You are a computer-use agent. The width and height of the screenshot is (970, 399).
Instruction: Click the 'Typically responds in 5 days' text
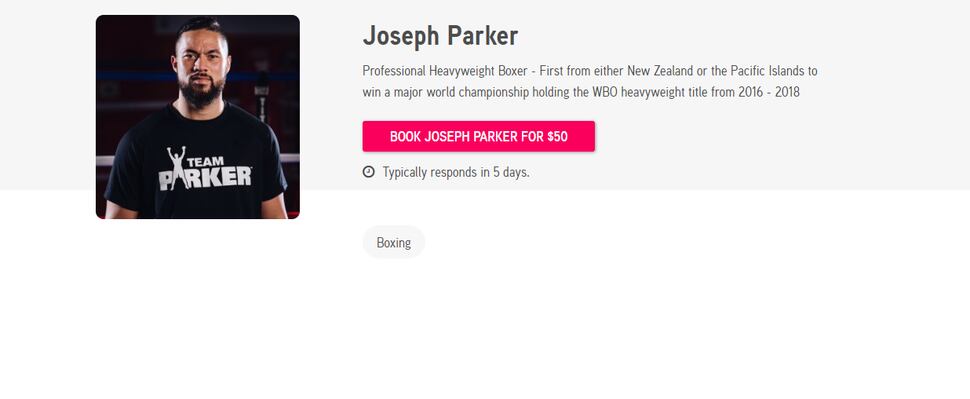point(456,172)
